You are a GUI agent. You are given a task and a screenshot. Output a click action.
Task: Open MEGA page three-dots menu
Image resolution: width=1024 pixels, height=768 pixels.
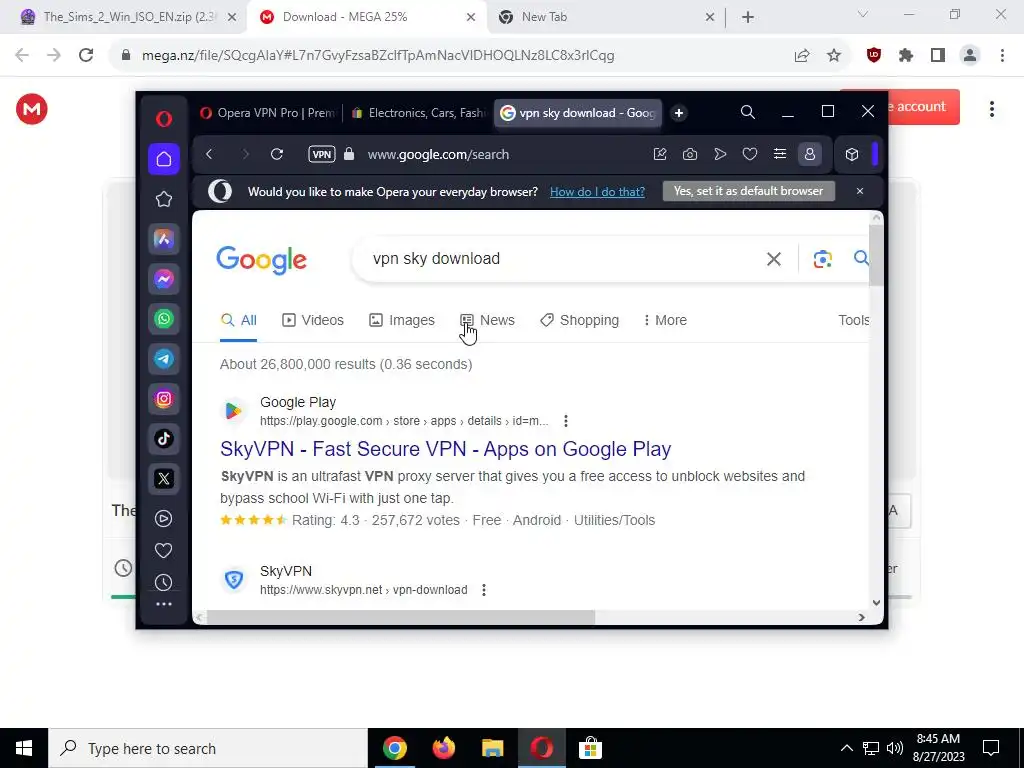991,109
